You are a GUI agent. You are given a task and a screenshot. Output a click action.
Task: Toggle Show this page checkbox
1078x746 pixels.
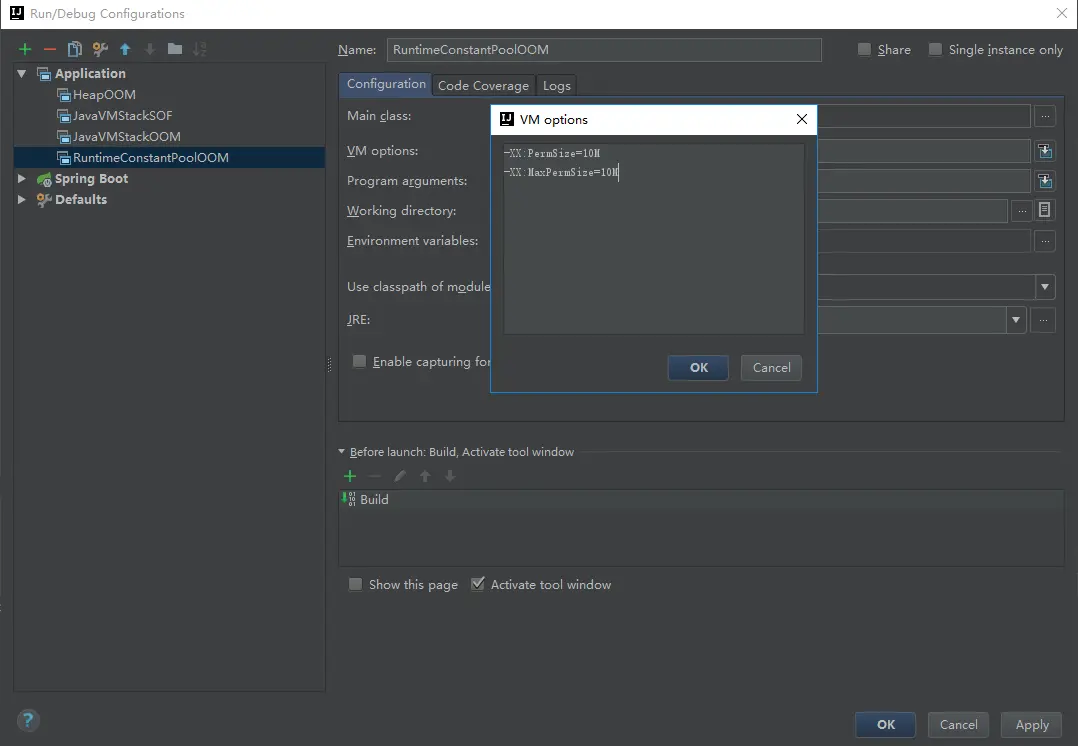click(x=355, y=584)
